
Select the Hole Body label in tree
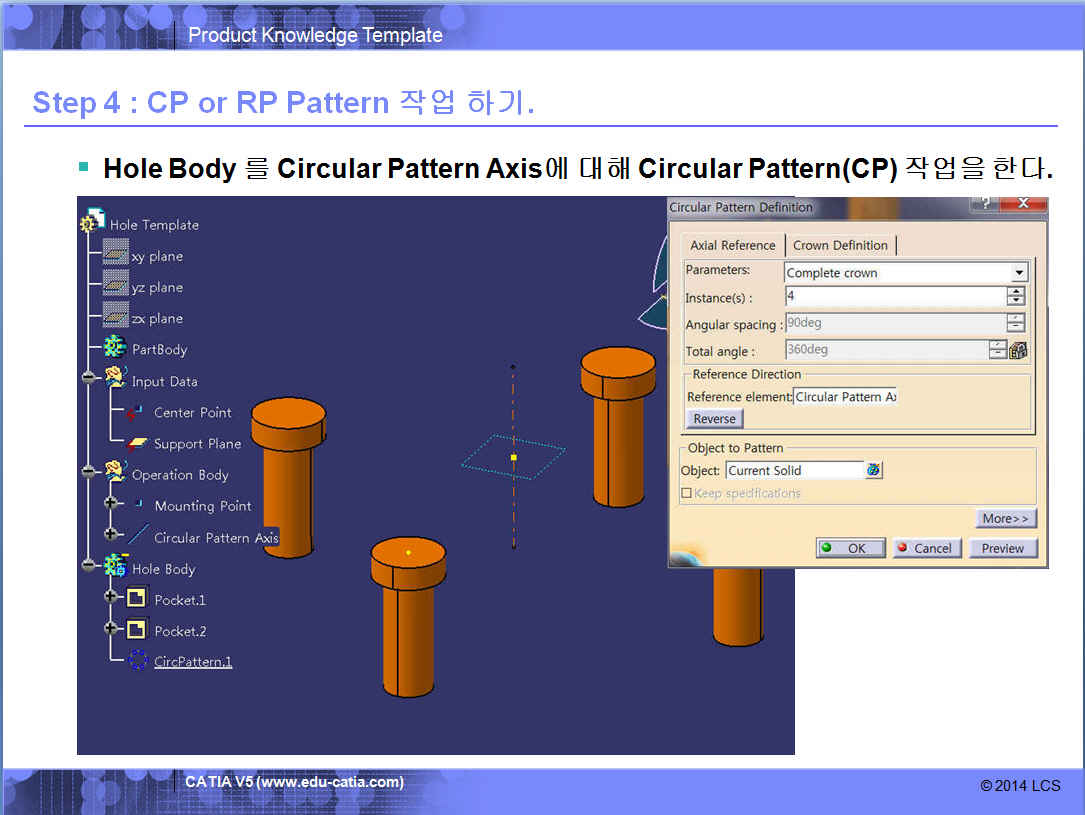click(x=164, y=569)
